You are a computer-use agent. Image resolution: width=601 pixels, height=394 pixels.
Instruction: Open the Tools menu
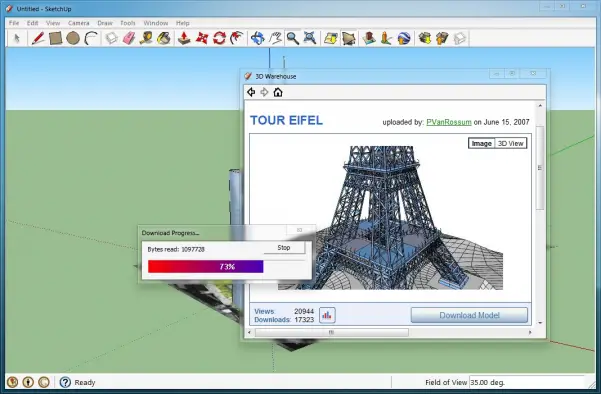[128, 23]
